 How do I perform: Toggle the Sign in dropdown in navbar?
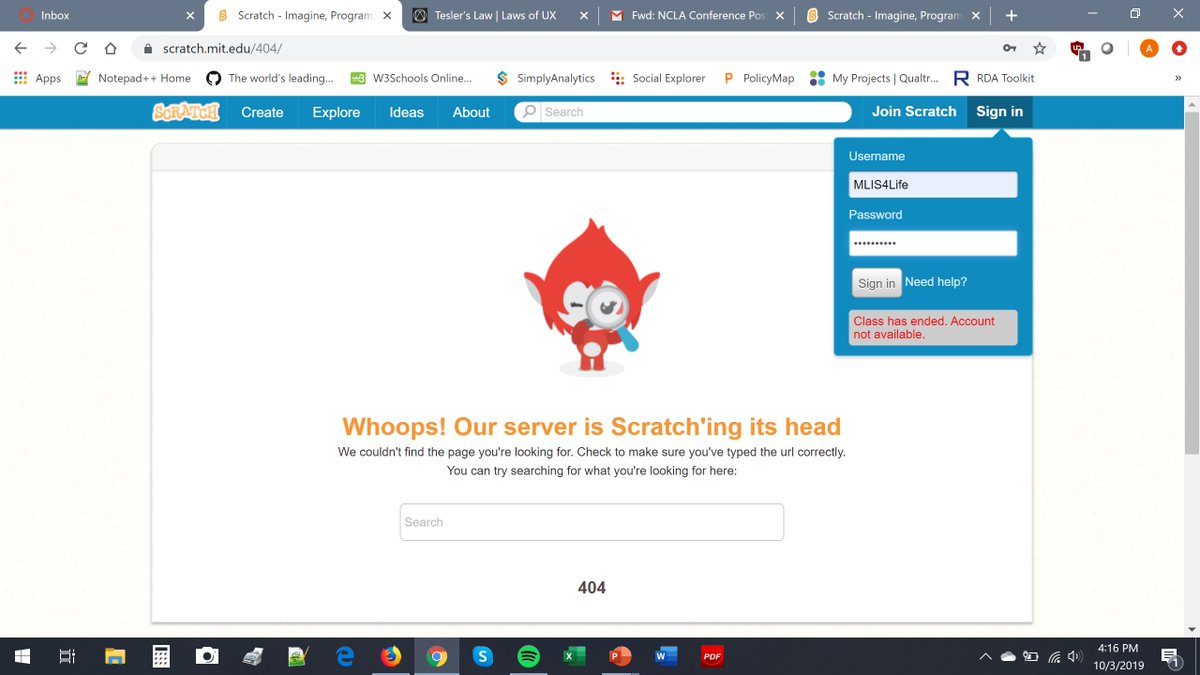click(999, 111)
